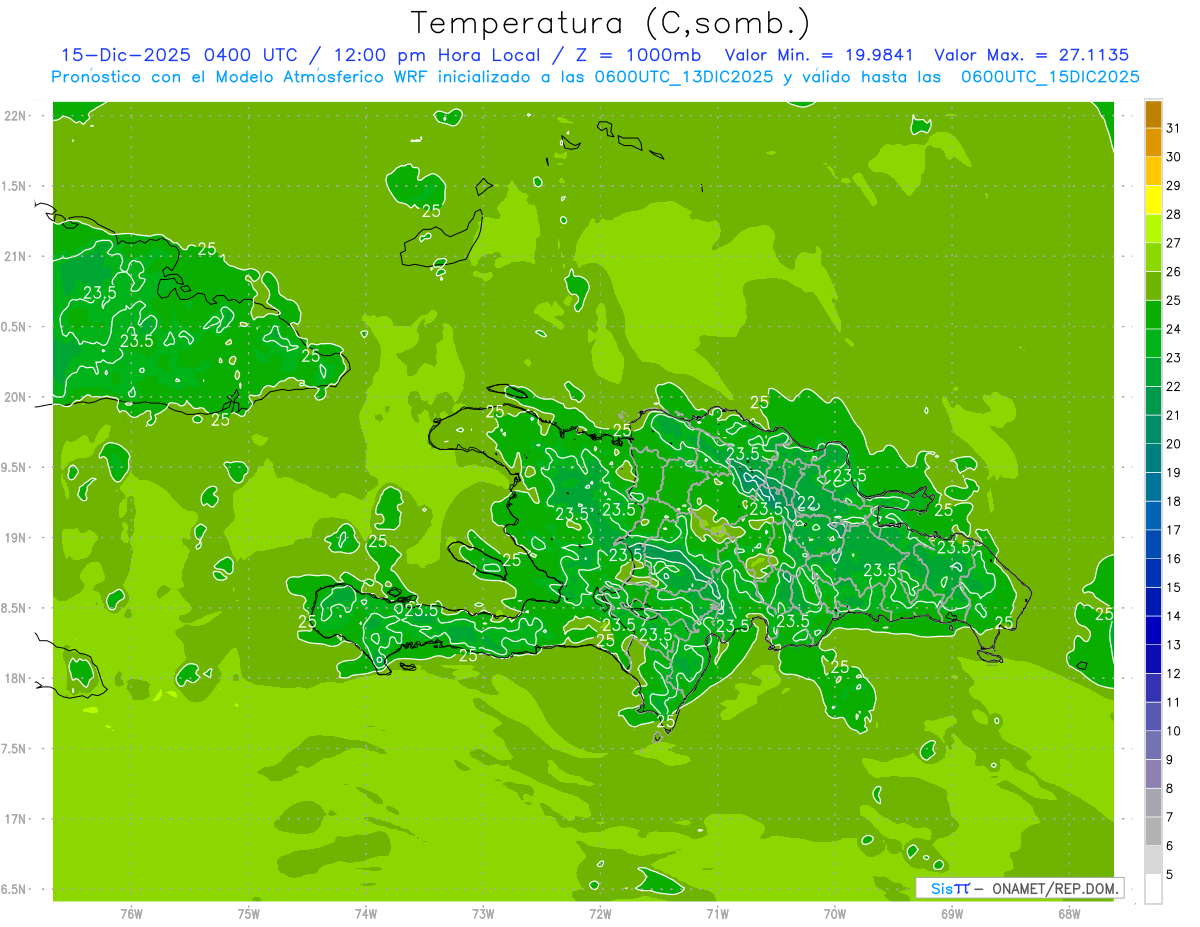Click the "71W" longitude axis label
This screenshot has width=1200, height=927.
717,914
